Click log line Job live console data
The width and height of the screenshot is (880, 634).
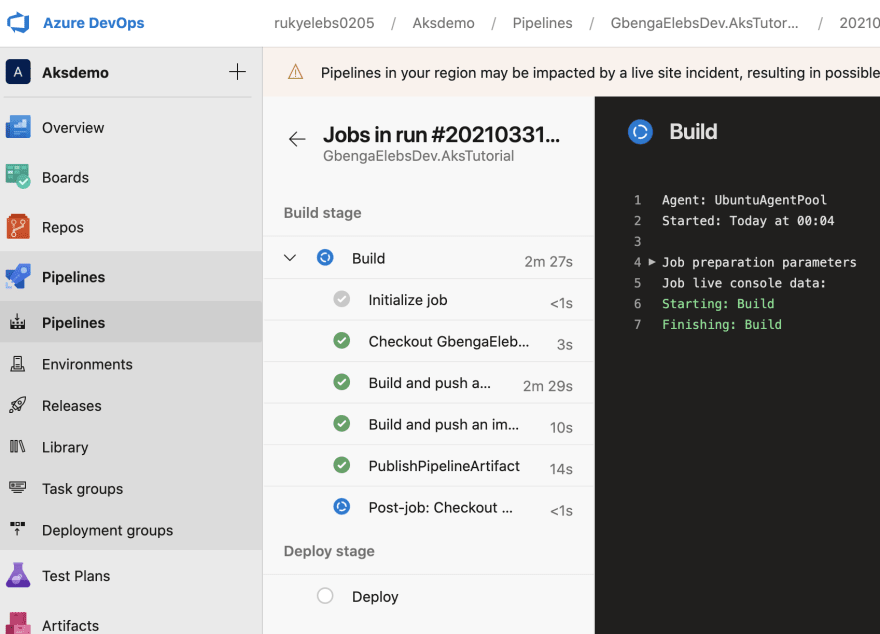[x=744, y=283]
